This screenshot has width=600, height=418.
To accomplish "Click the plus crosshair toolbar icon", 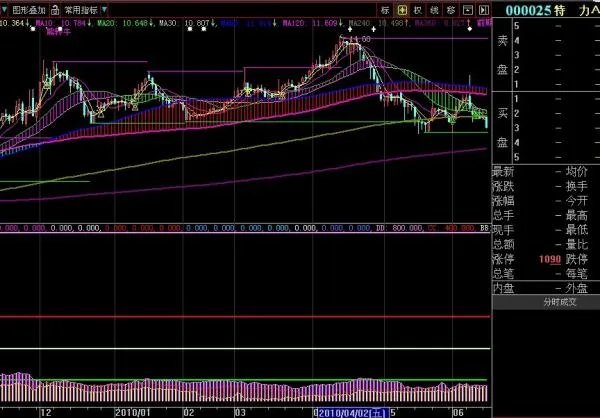I will pyautogui.click(x=402, y=10).
